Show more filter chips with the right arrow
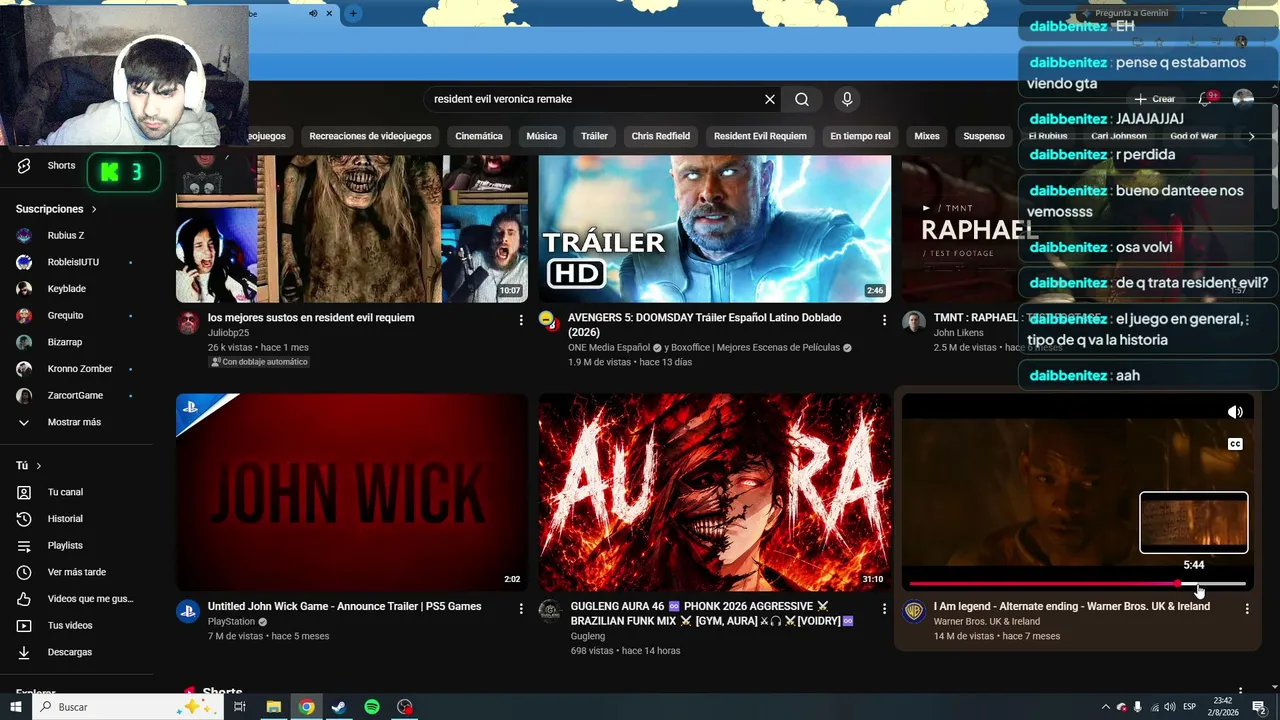This screenshot has width=1280, height=720. [1251, 136]
